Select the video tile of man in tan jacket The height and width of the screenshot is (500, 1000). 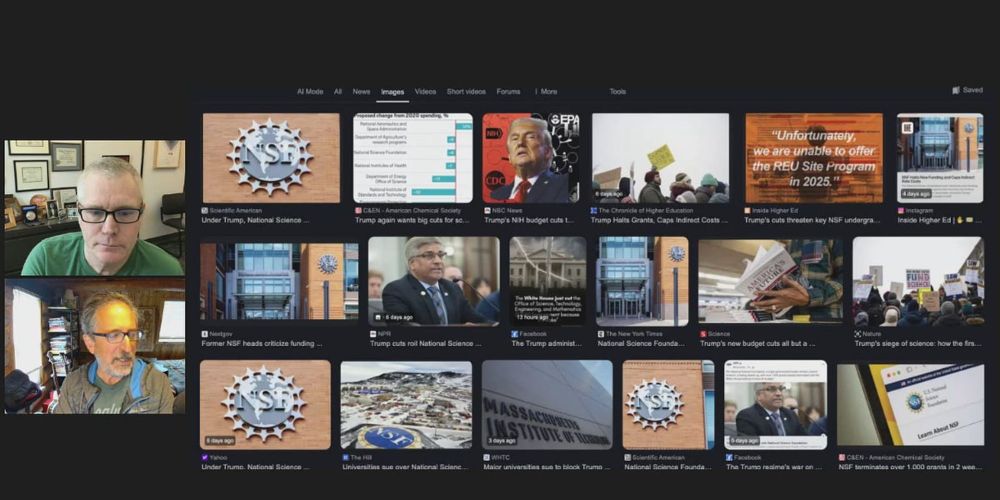pos(95,346)
